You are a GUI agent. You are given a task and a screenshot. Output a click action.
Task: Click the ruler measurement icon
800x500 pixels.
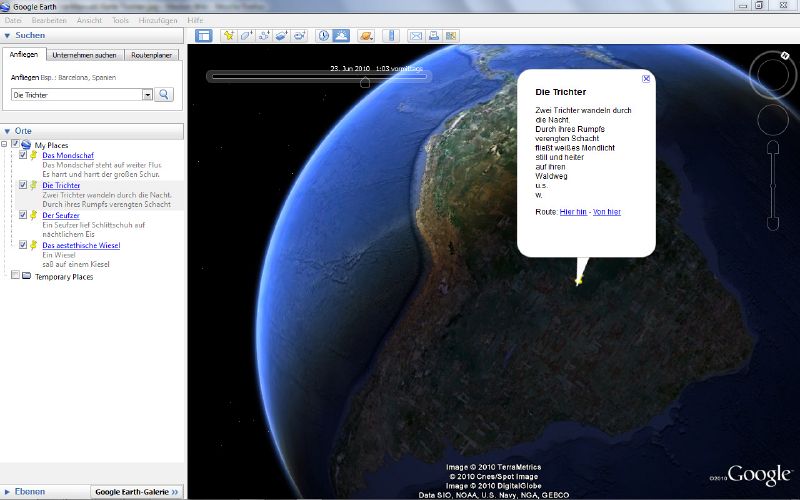click(391, 35)
